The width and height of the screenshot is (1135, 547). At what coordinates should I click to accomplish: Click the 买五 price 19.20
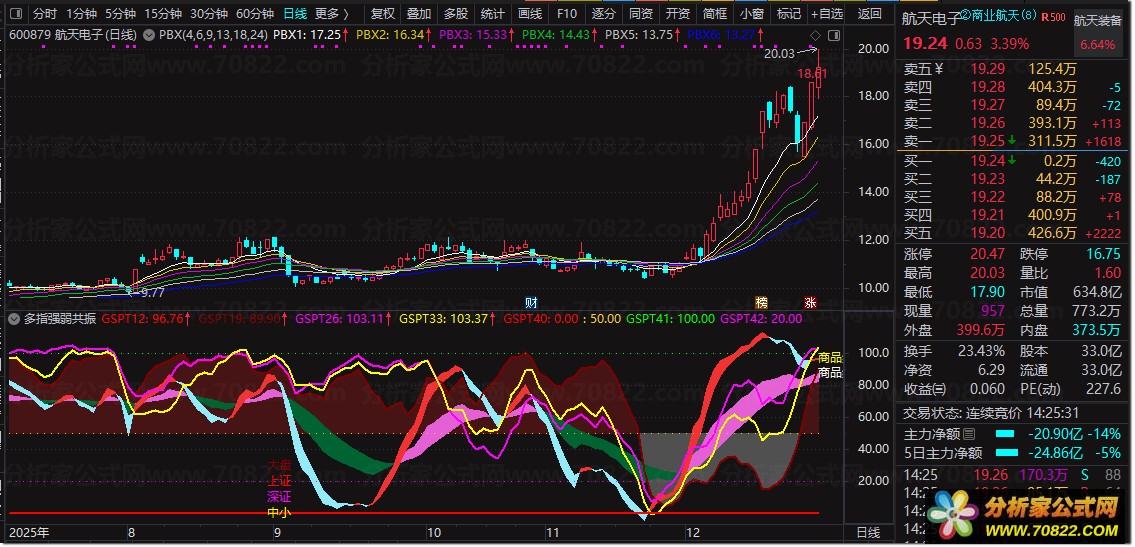(988, 232)
